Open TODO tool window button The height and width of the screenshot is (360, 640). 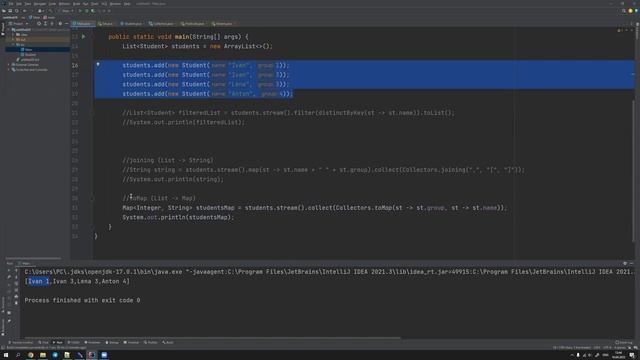coord(73,342)
